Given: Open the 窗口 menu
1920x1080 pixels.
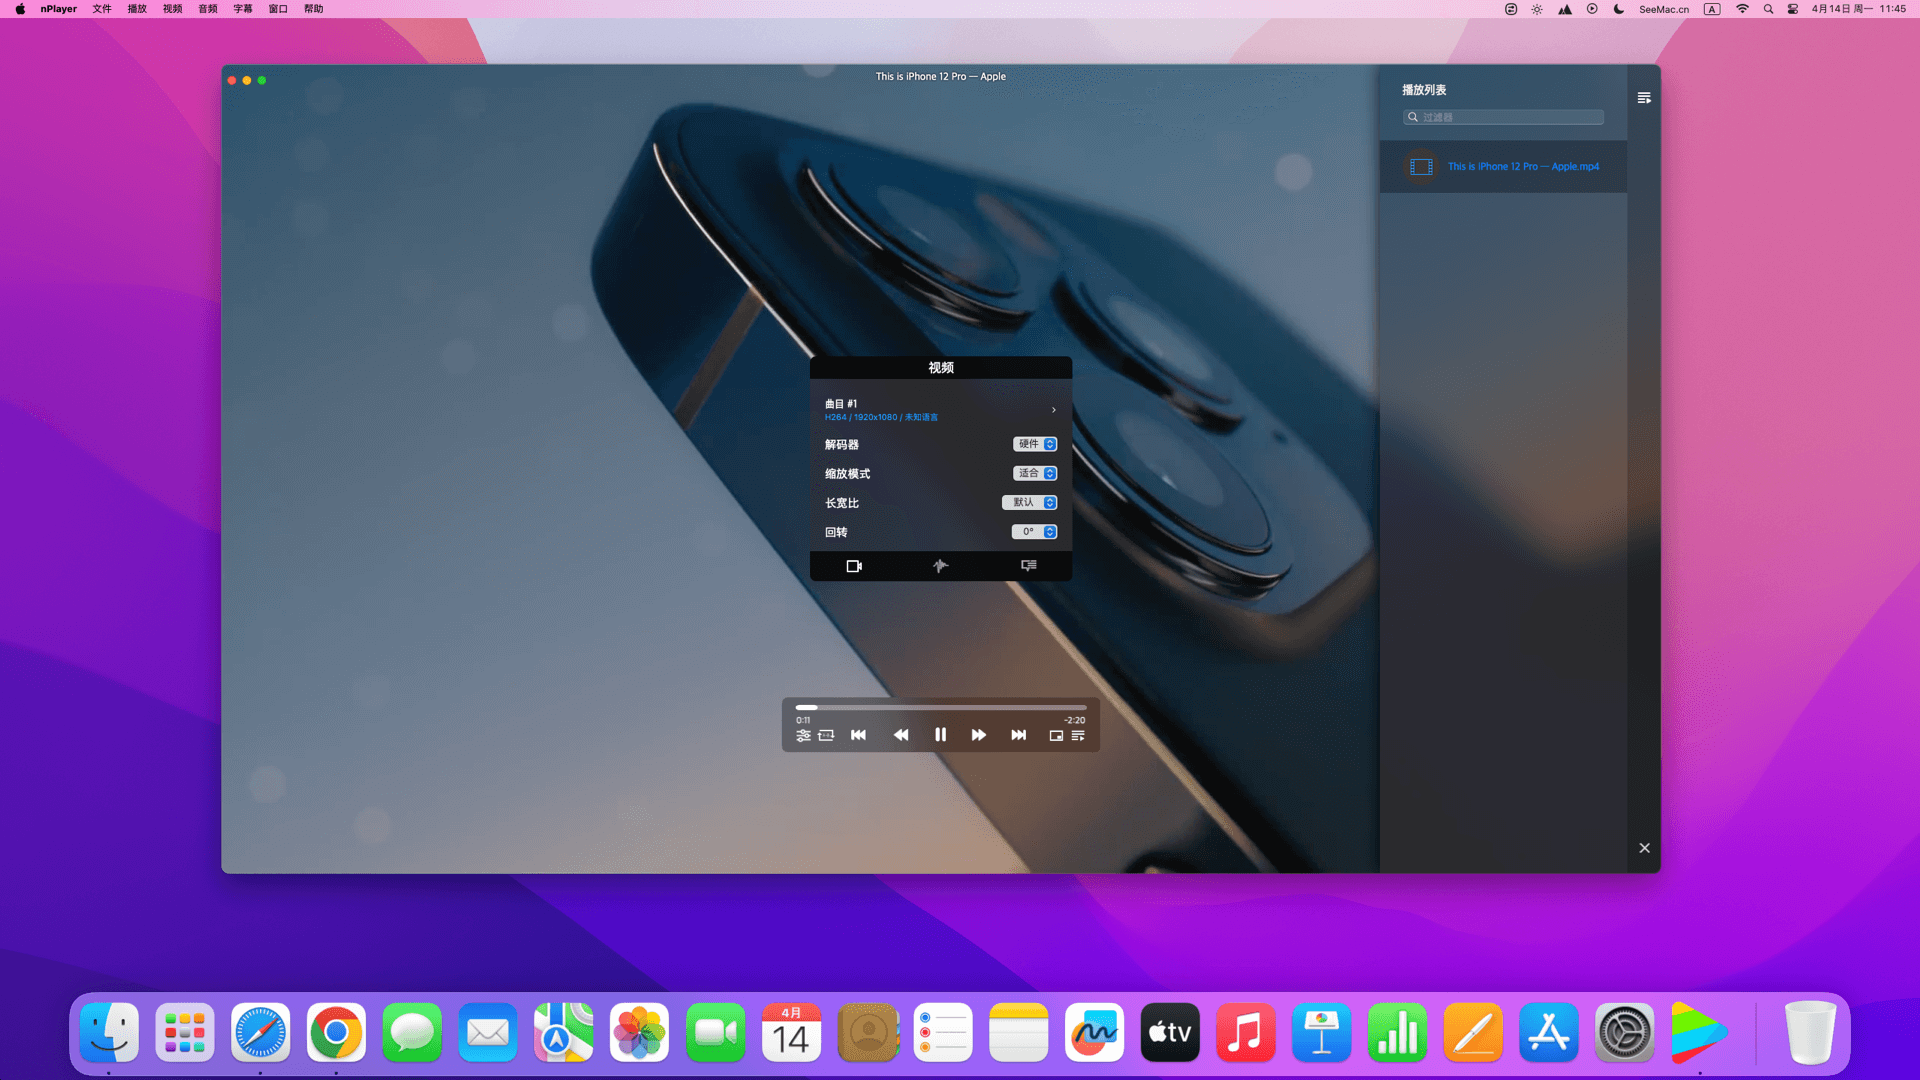Looking at the screenshot, I should click(x=278, y=9).
